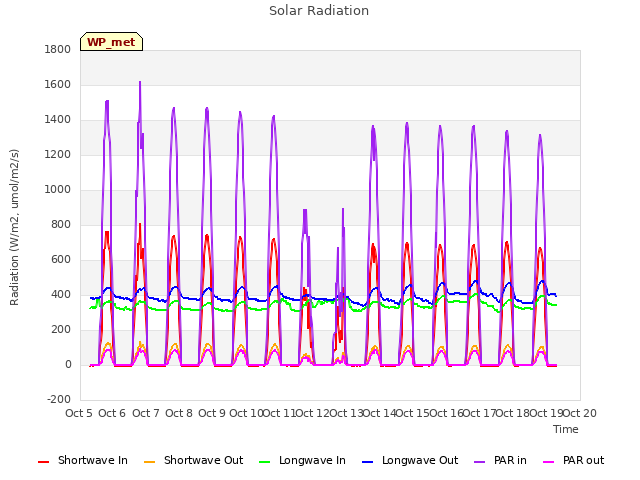Click the green Longwave In legend swatch

tap(264, 462)
